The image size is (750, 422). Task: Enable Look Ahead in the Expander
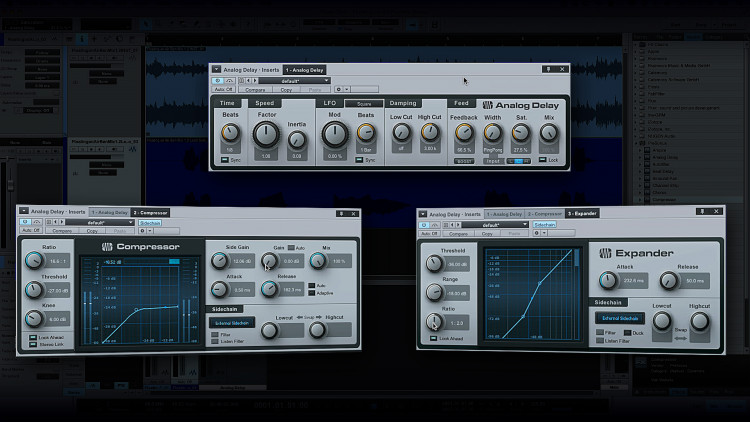(x=433, y=338)
